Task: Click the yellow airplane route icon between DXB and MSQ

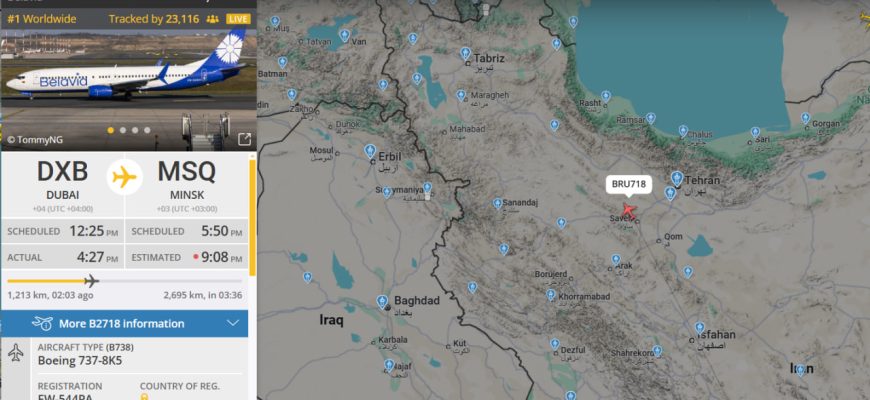Action: pyautogui.click(x=124, y=178)
